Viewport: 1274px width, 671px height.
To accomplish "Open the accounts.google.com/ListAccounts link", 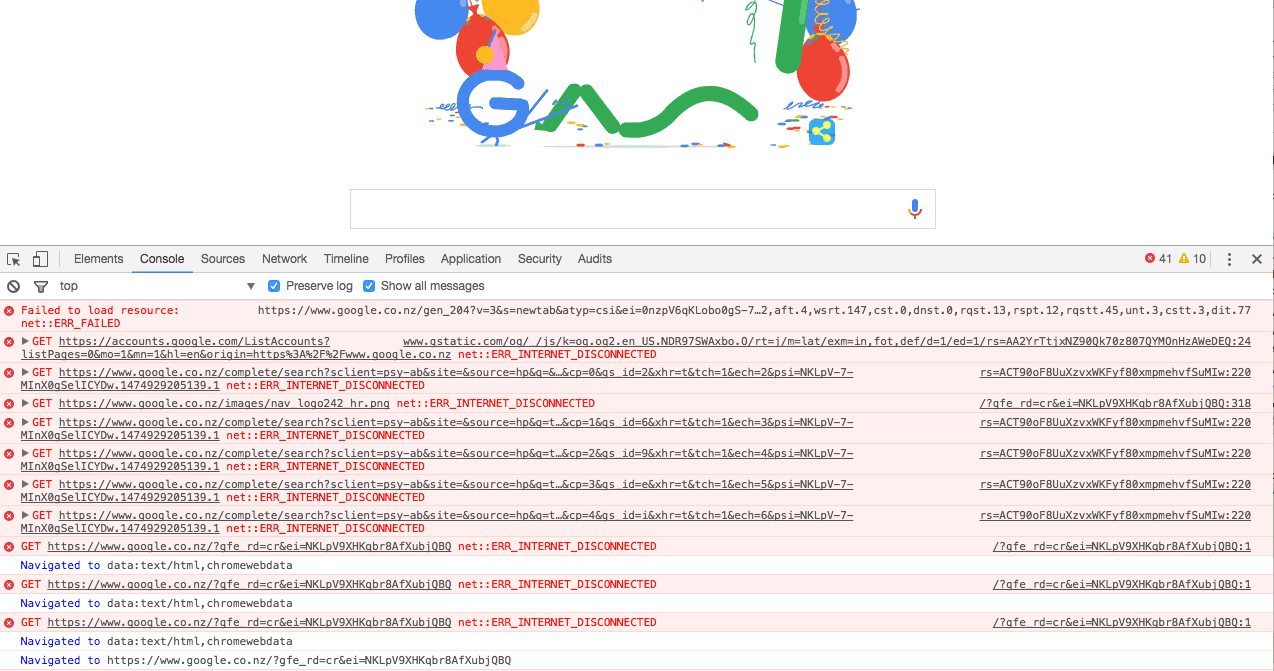I will [x=194, y=342].
